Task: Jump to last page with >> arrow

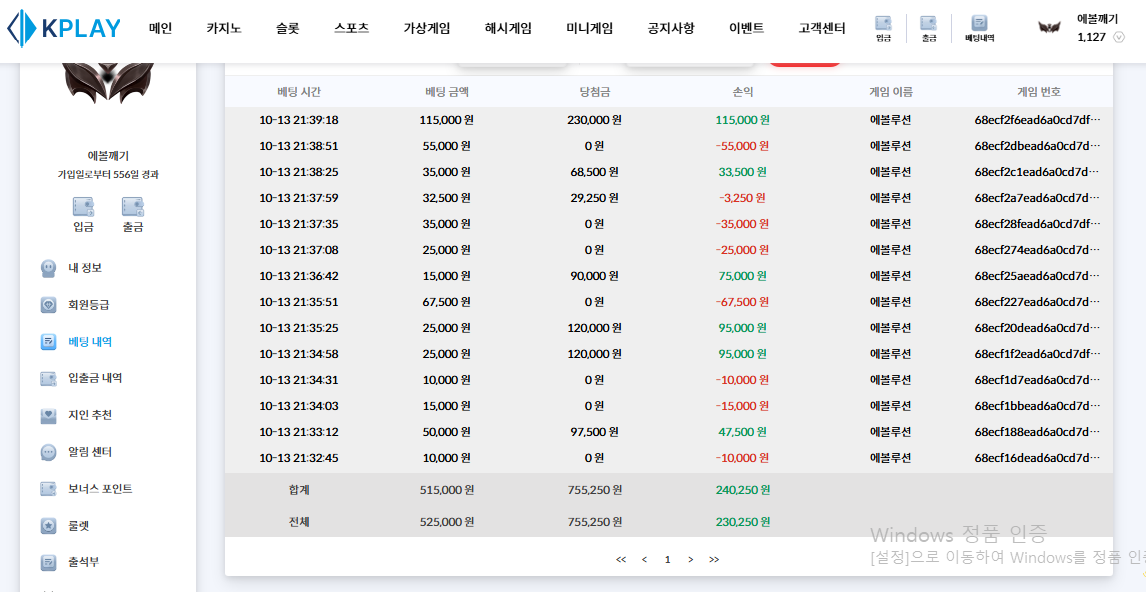Action: click(714, 559)
